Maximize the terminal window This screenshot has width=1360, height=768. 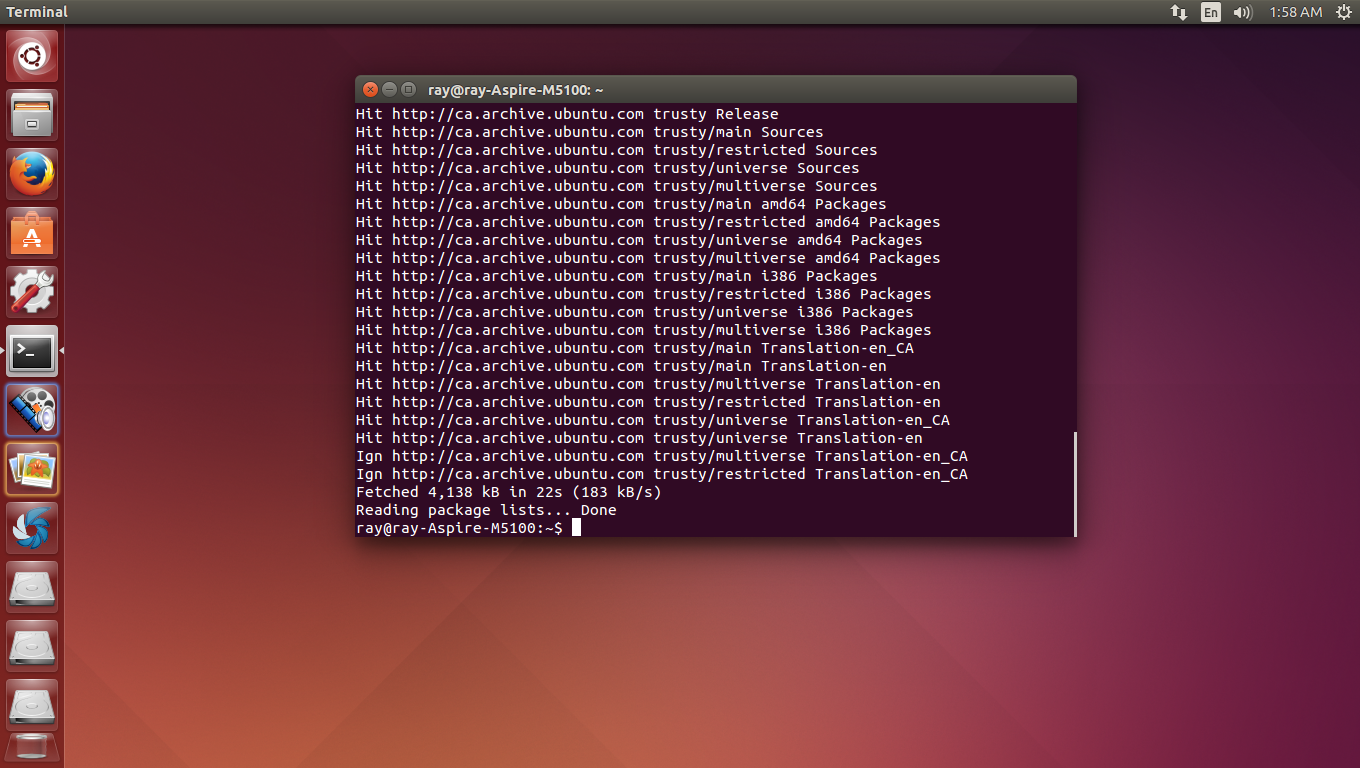point(408,89)
